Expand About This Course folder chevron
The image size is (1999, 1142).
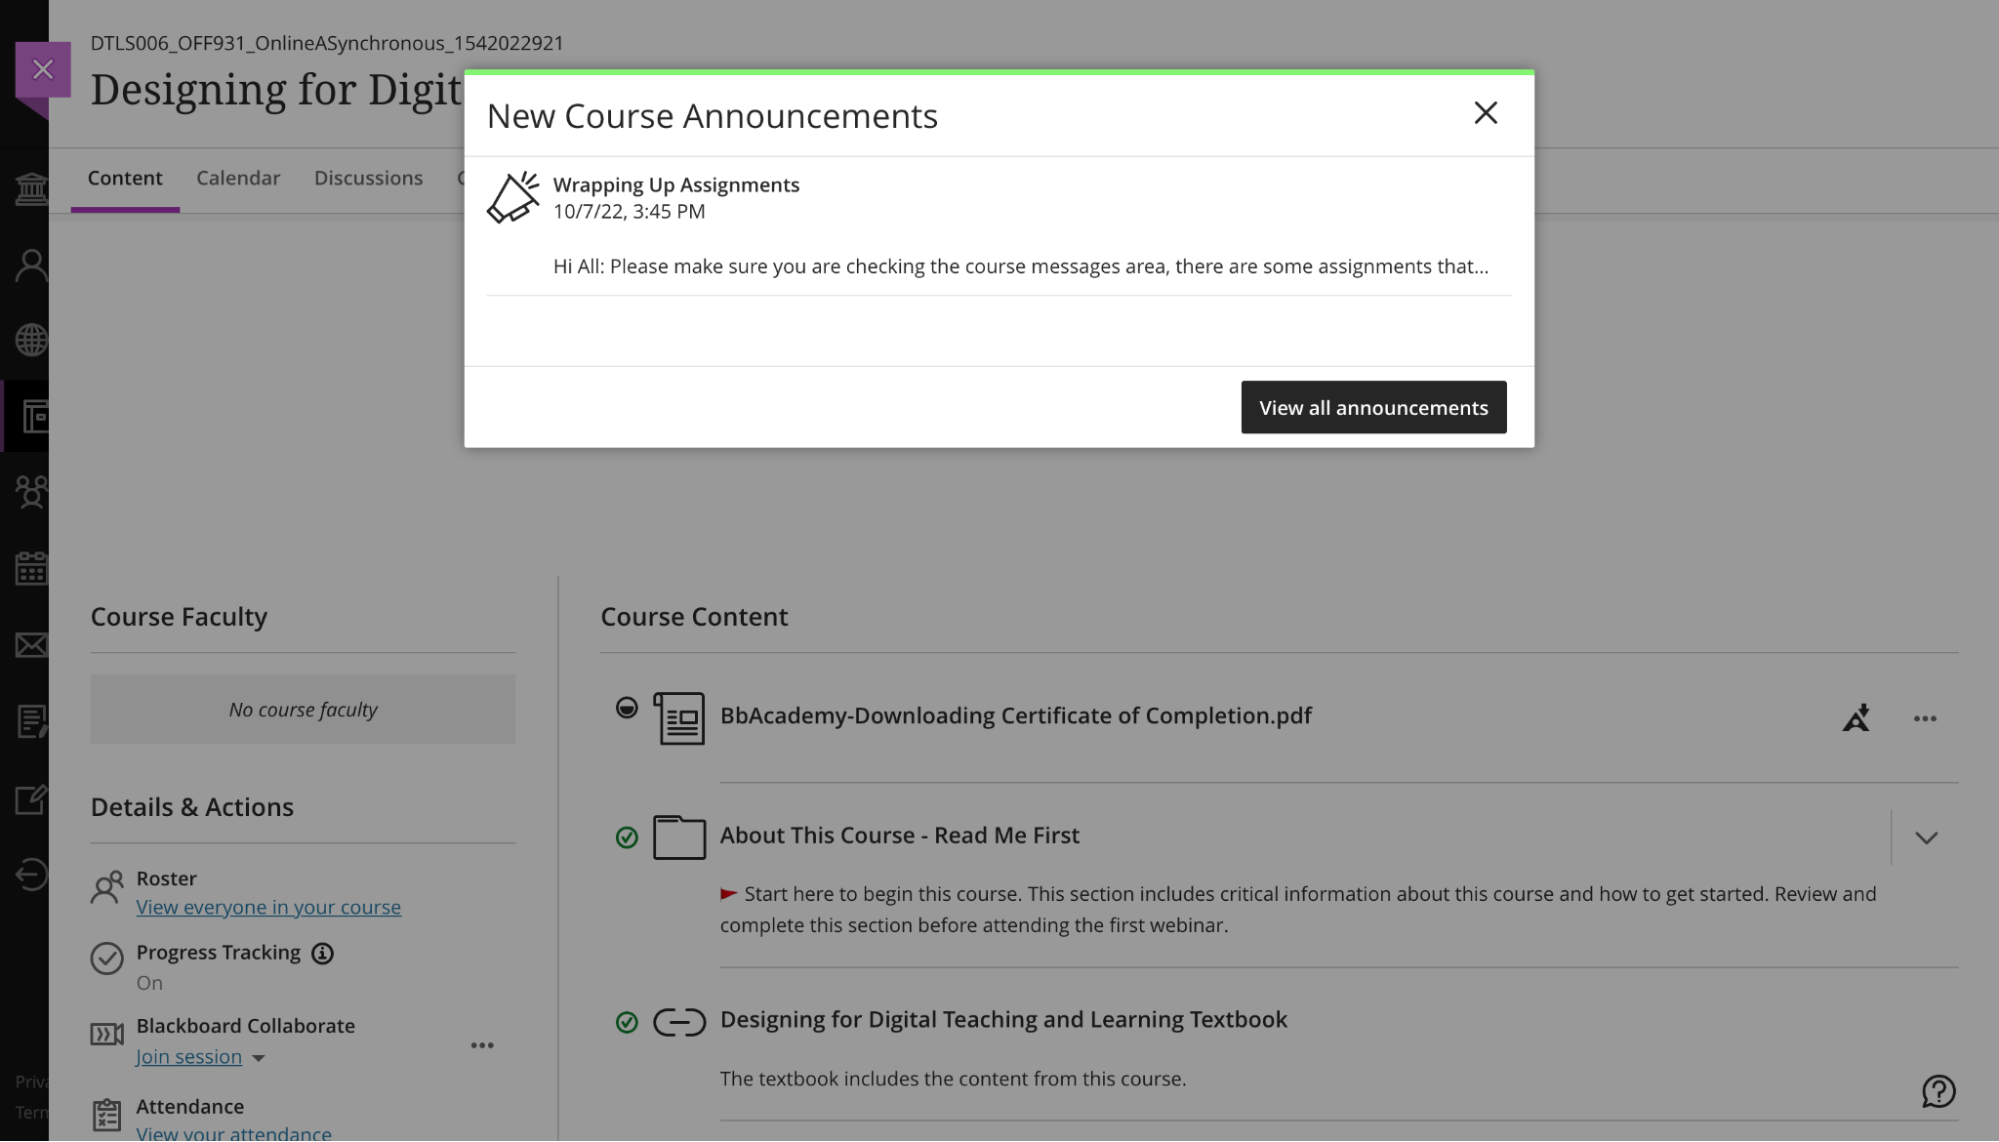[x=1926, y=838]
